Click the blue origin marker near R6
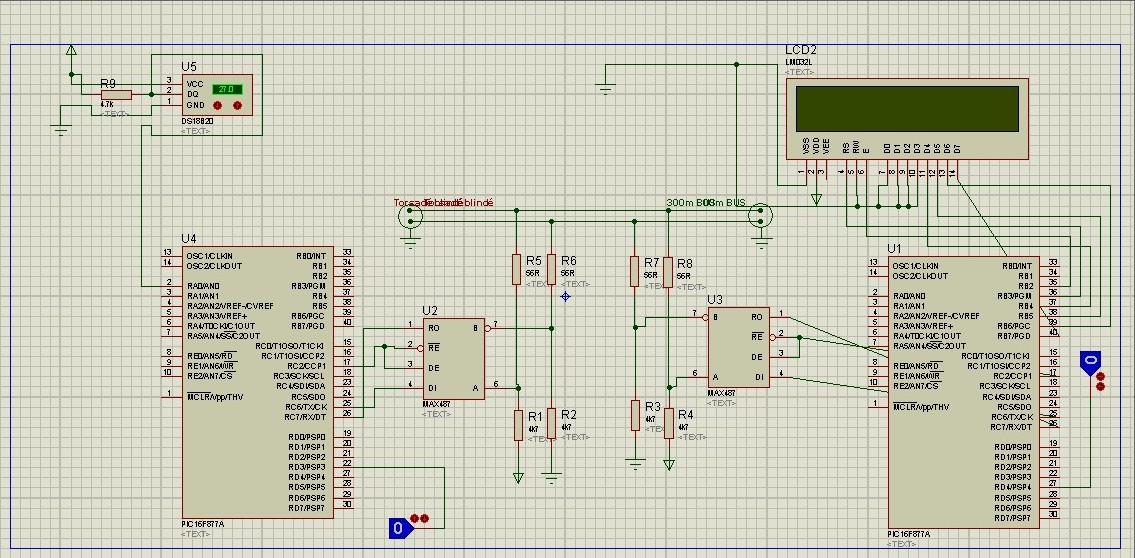The width and height of the screenshot is (1135, 558). [565, 296]
